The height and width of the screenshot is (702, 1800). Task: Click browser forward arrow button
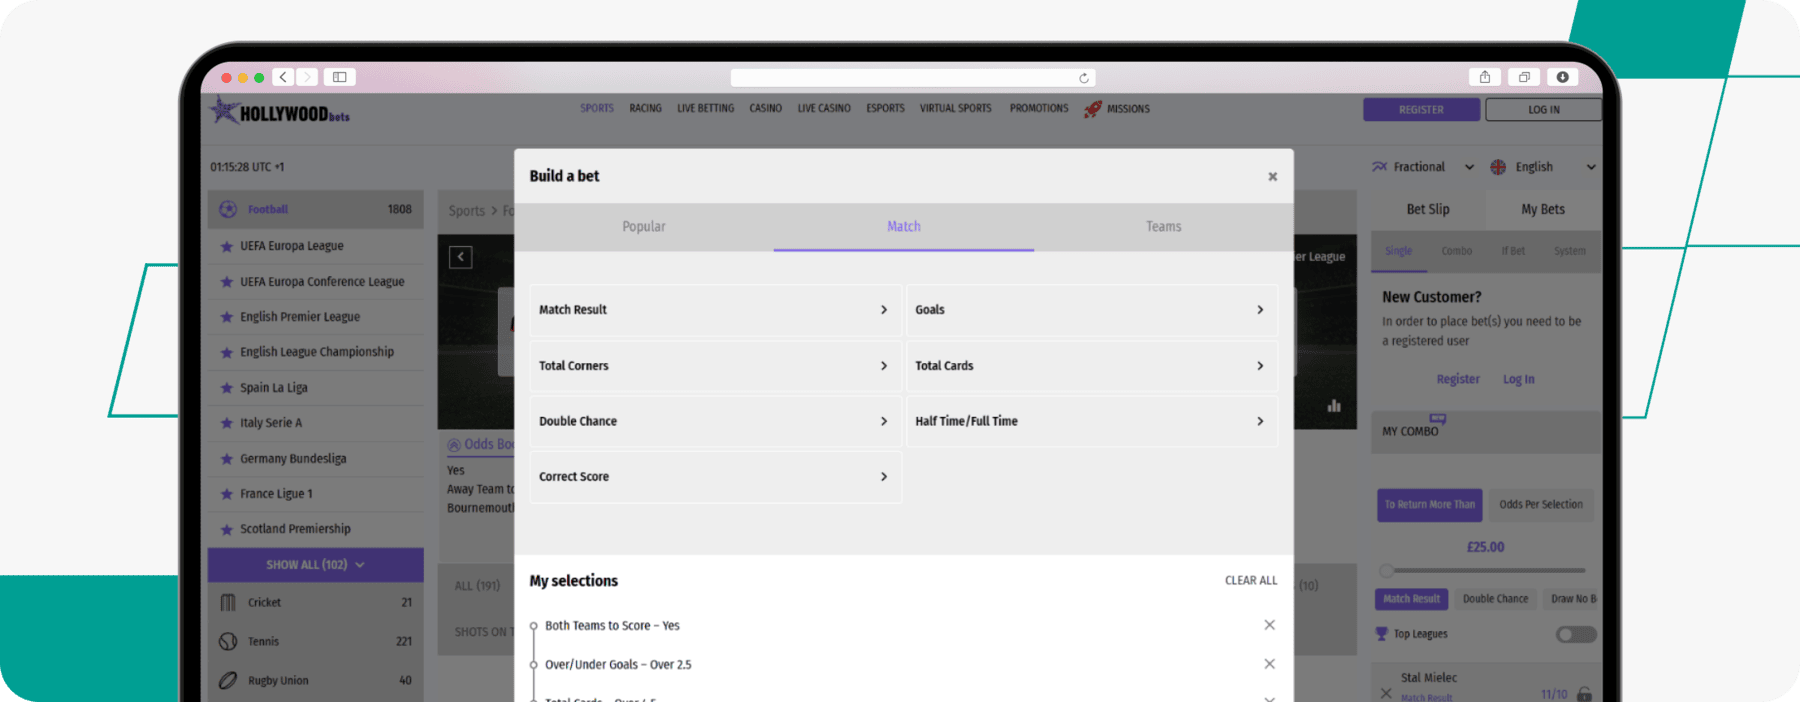tap(307, 77)
